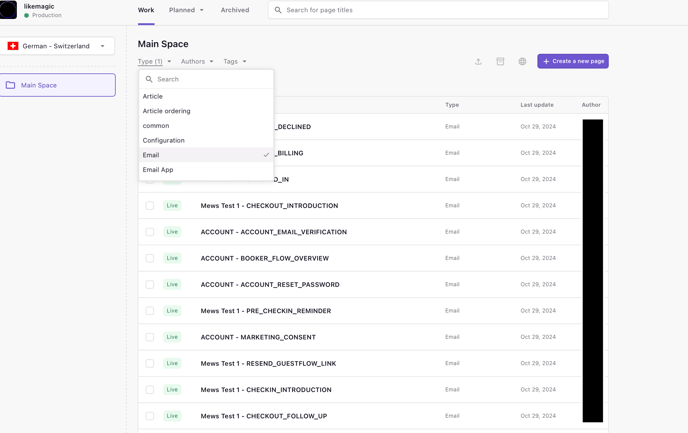Open the Authors filter dropdown
This screenshot has width=688, height=433.
tap(197, 62)
